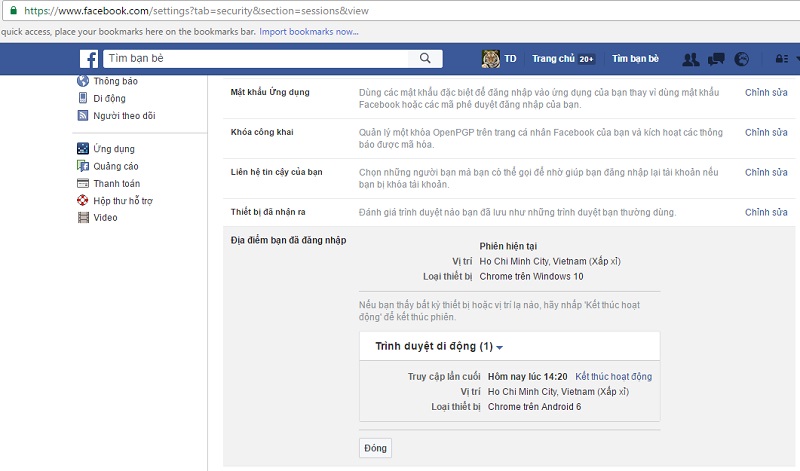This screenshot has width=800, height=471.
Task: Open Ứng dụng settings section
Action: [114, 149]
